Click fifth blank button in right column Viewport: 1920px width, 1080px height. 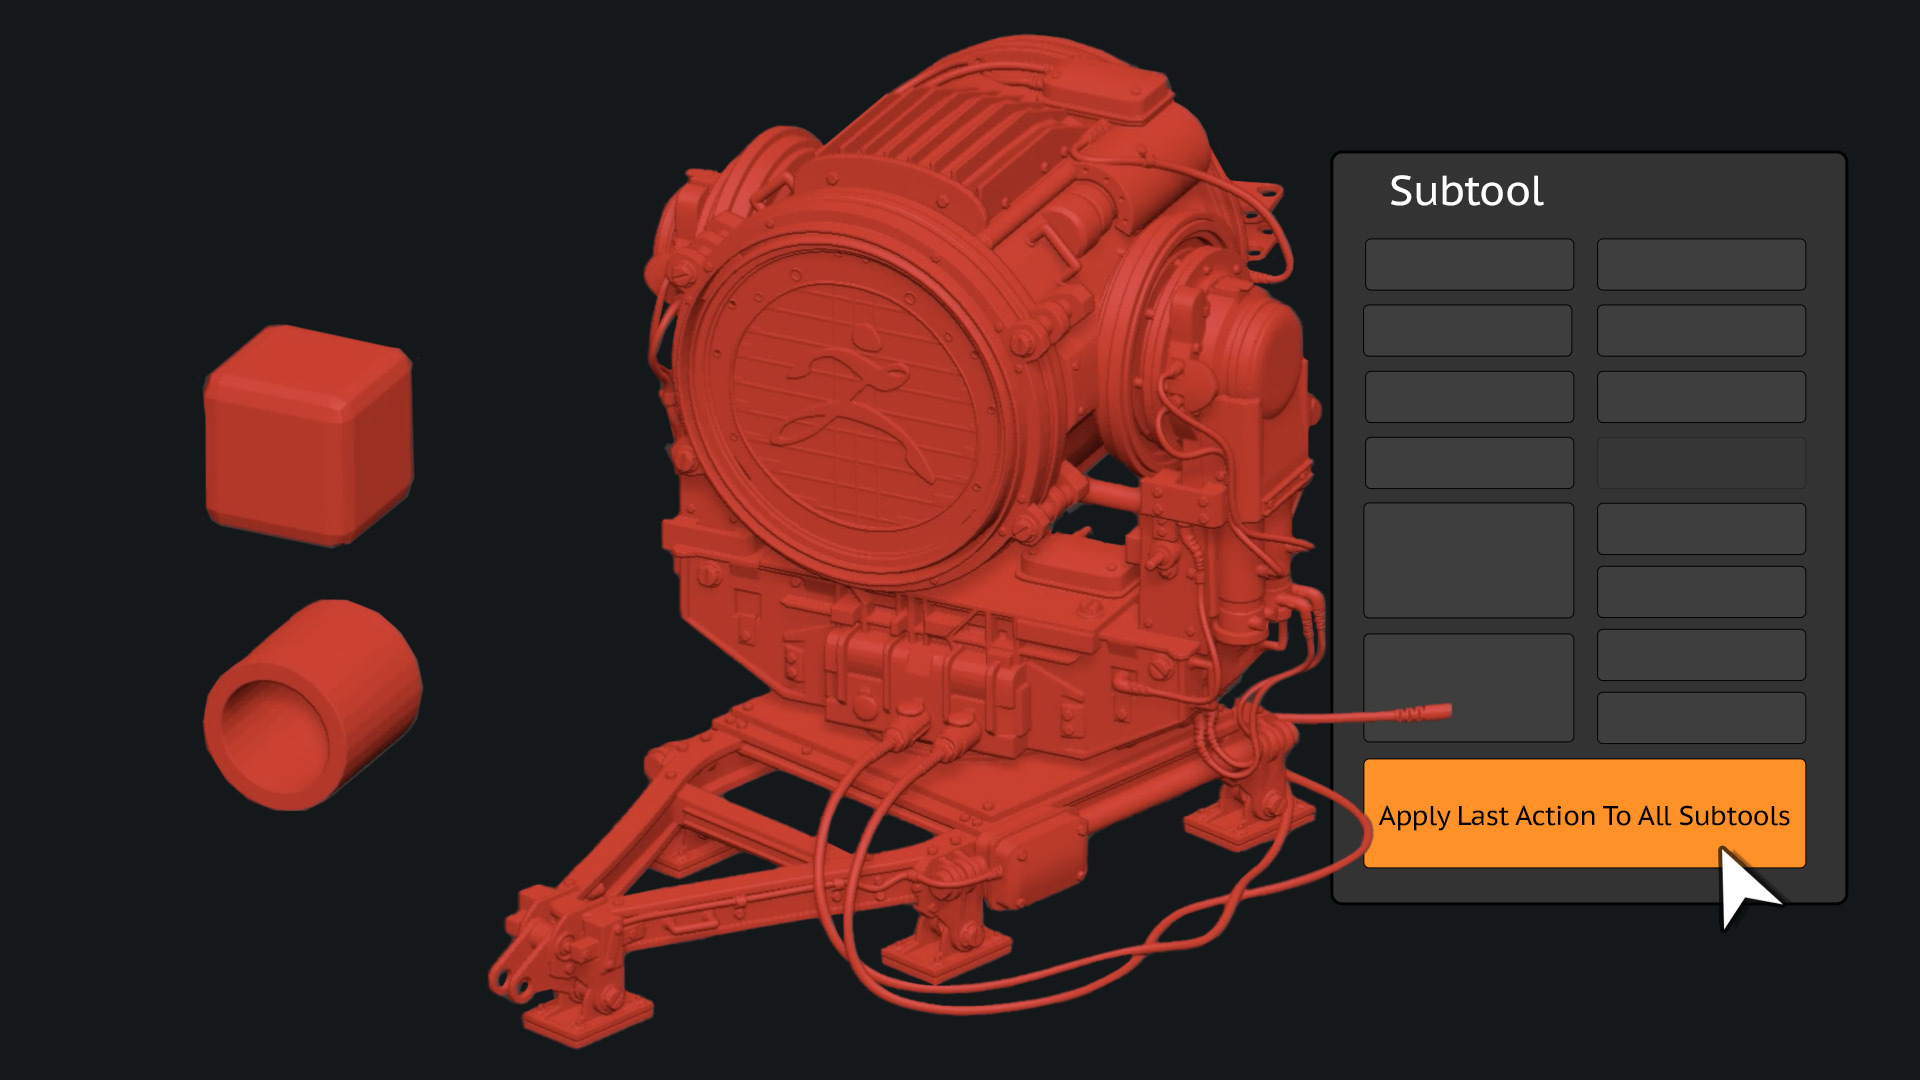point(1701,528)
